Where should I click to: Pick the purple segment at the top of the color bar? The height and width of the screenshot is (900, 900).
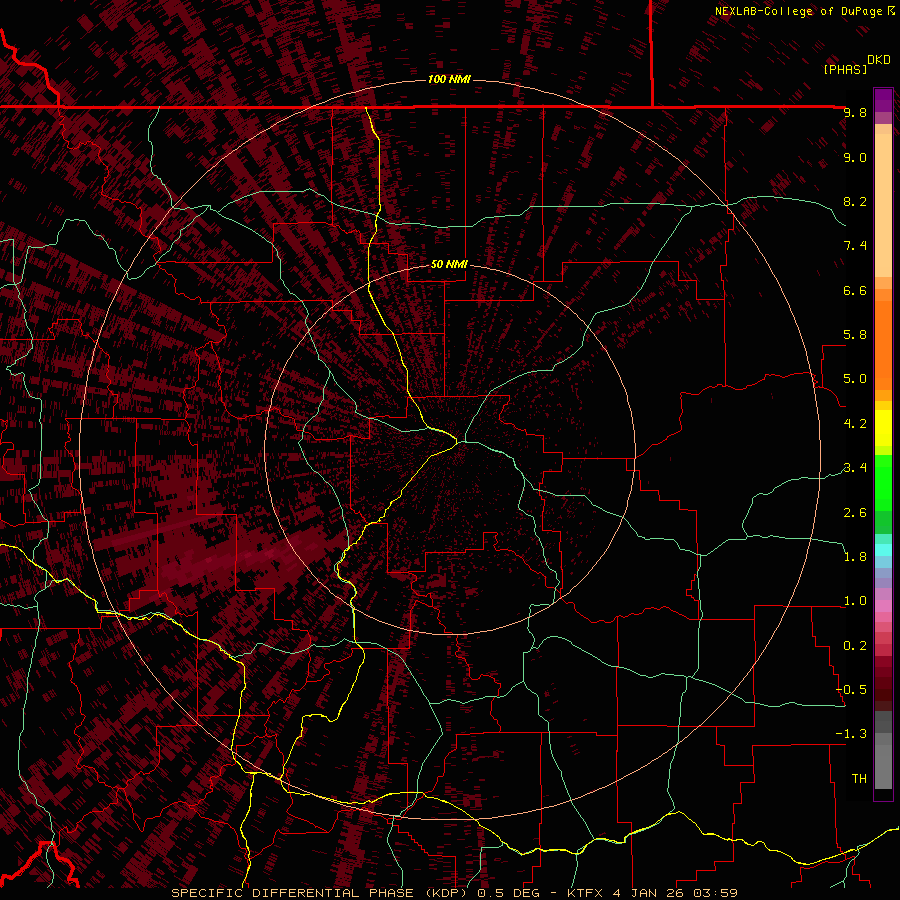pyautogui.click(x=883, y=100)
